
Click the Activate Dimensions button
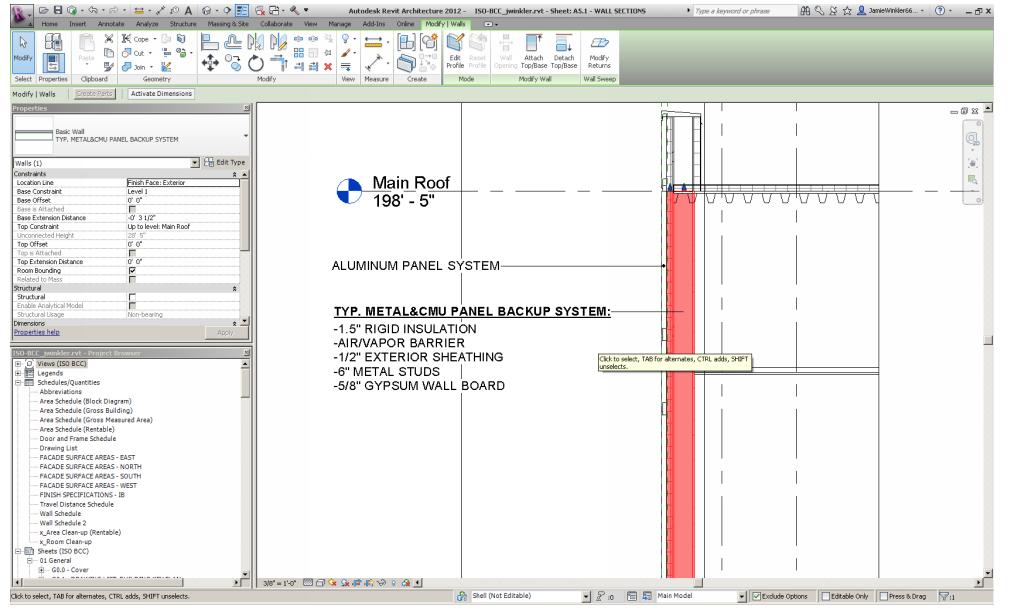pos(161,94)
